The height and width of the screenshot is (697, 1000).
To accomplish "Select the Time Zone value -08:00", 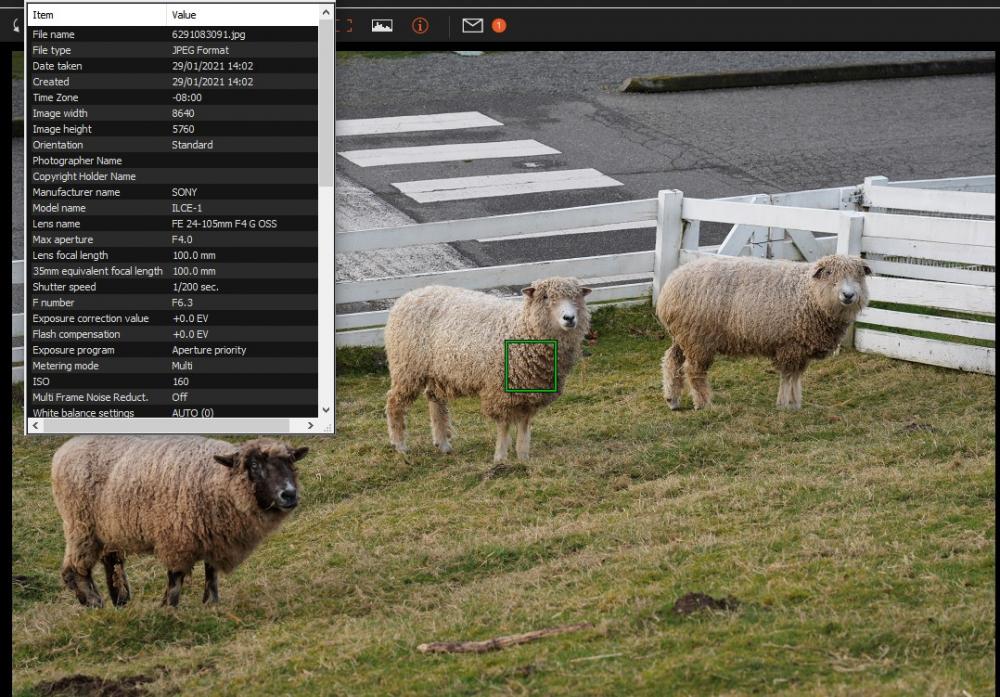I will 187,98.
